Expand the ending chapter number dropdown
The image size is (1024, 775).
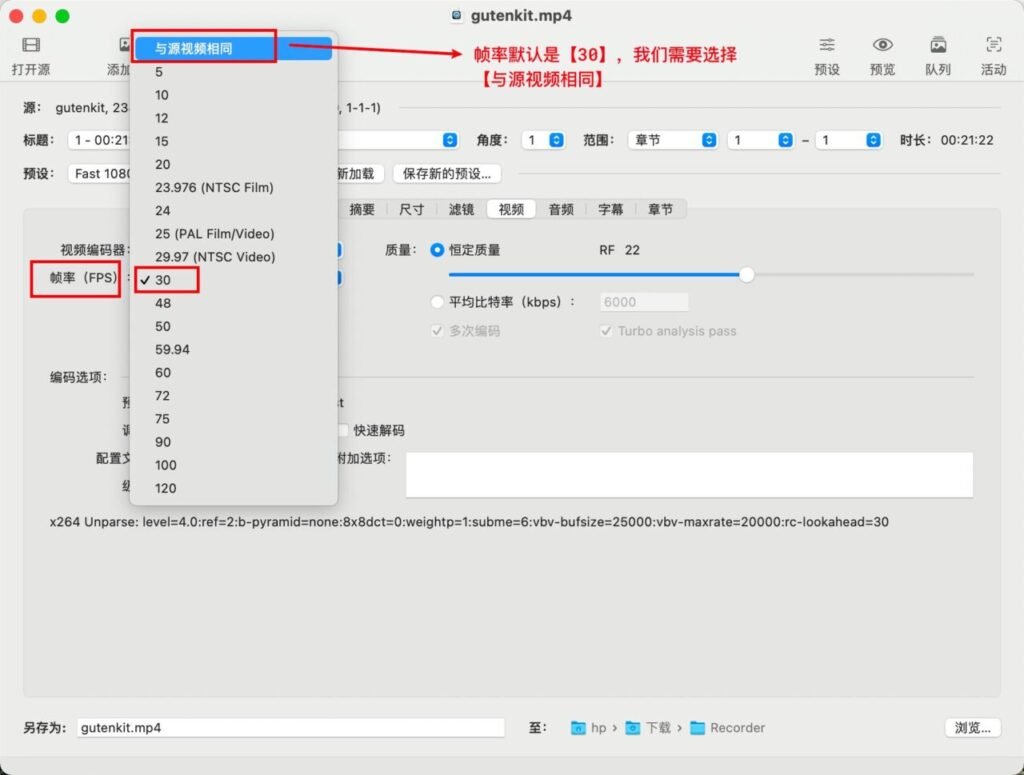pos(850,141)
